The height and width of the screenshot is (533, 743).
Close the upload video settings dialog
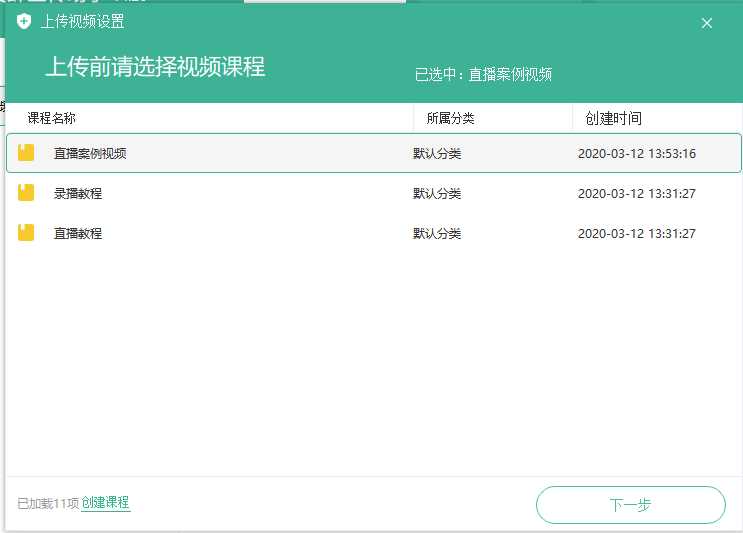tap(707, 23)
